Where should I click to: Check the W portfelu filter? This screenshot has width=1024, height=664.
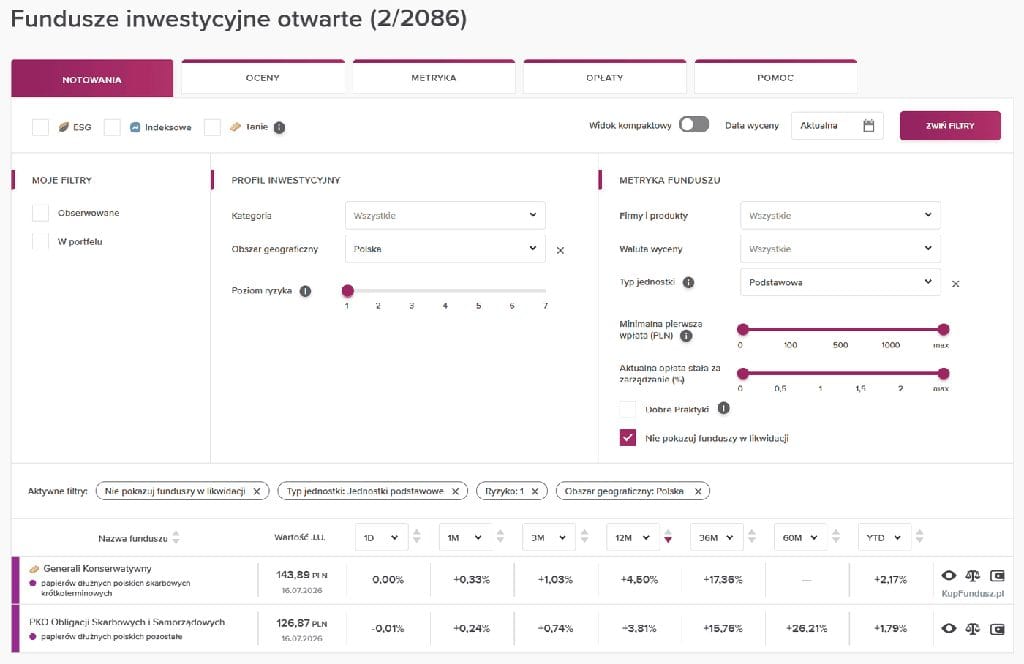[x=40, y=242]
